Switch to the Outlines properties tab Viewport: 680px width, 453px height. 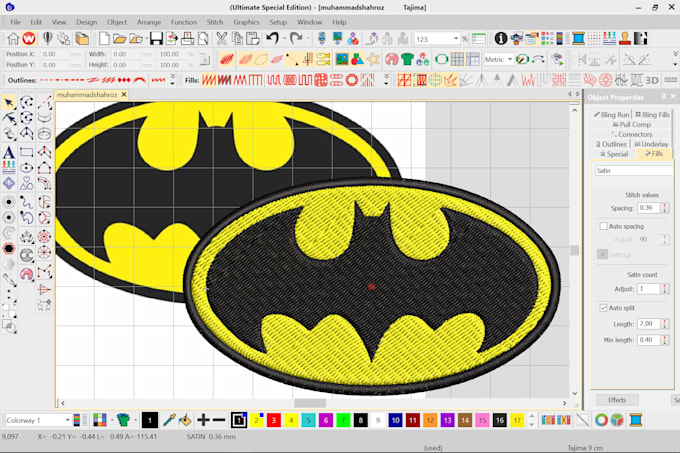click(x=611, y=144)
